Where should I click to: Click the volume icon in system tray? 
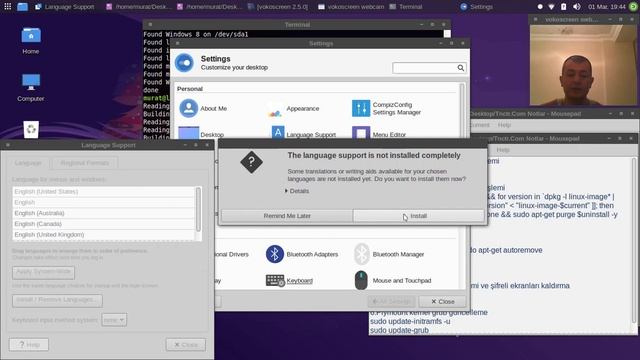pos(576,7)
